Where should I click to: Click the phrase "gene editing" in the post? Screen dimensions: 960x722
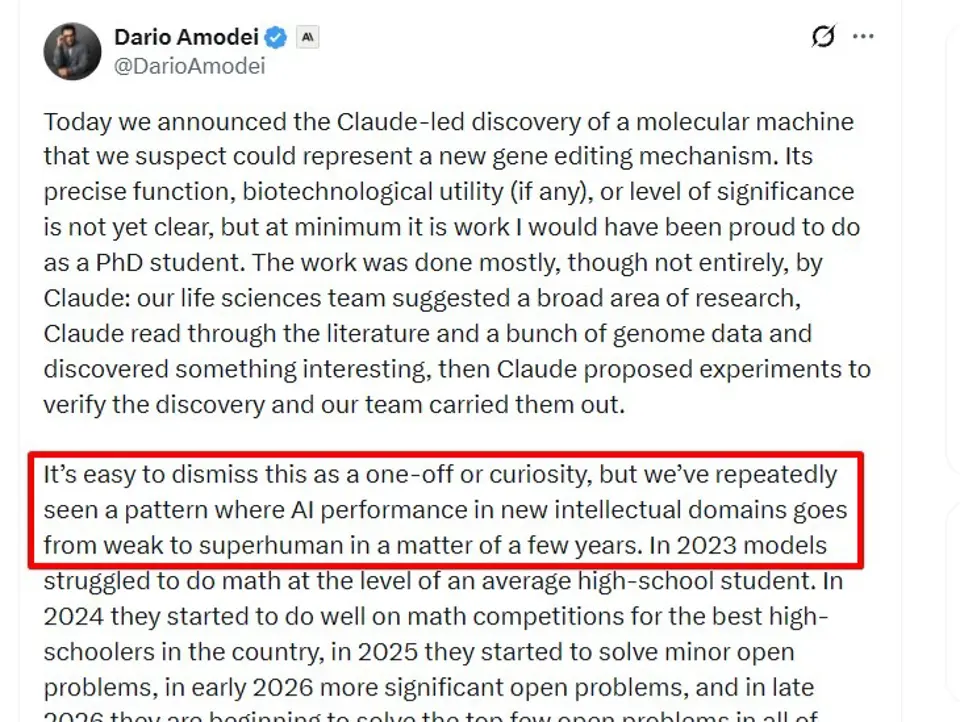(562, 157)
